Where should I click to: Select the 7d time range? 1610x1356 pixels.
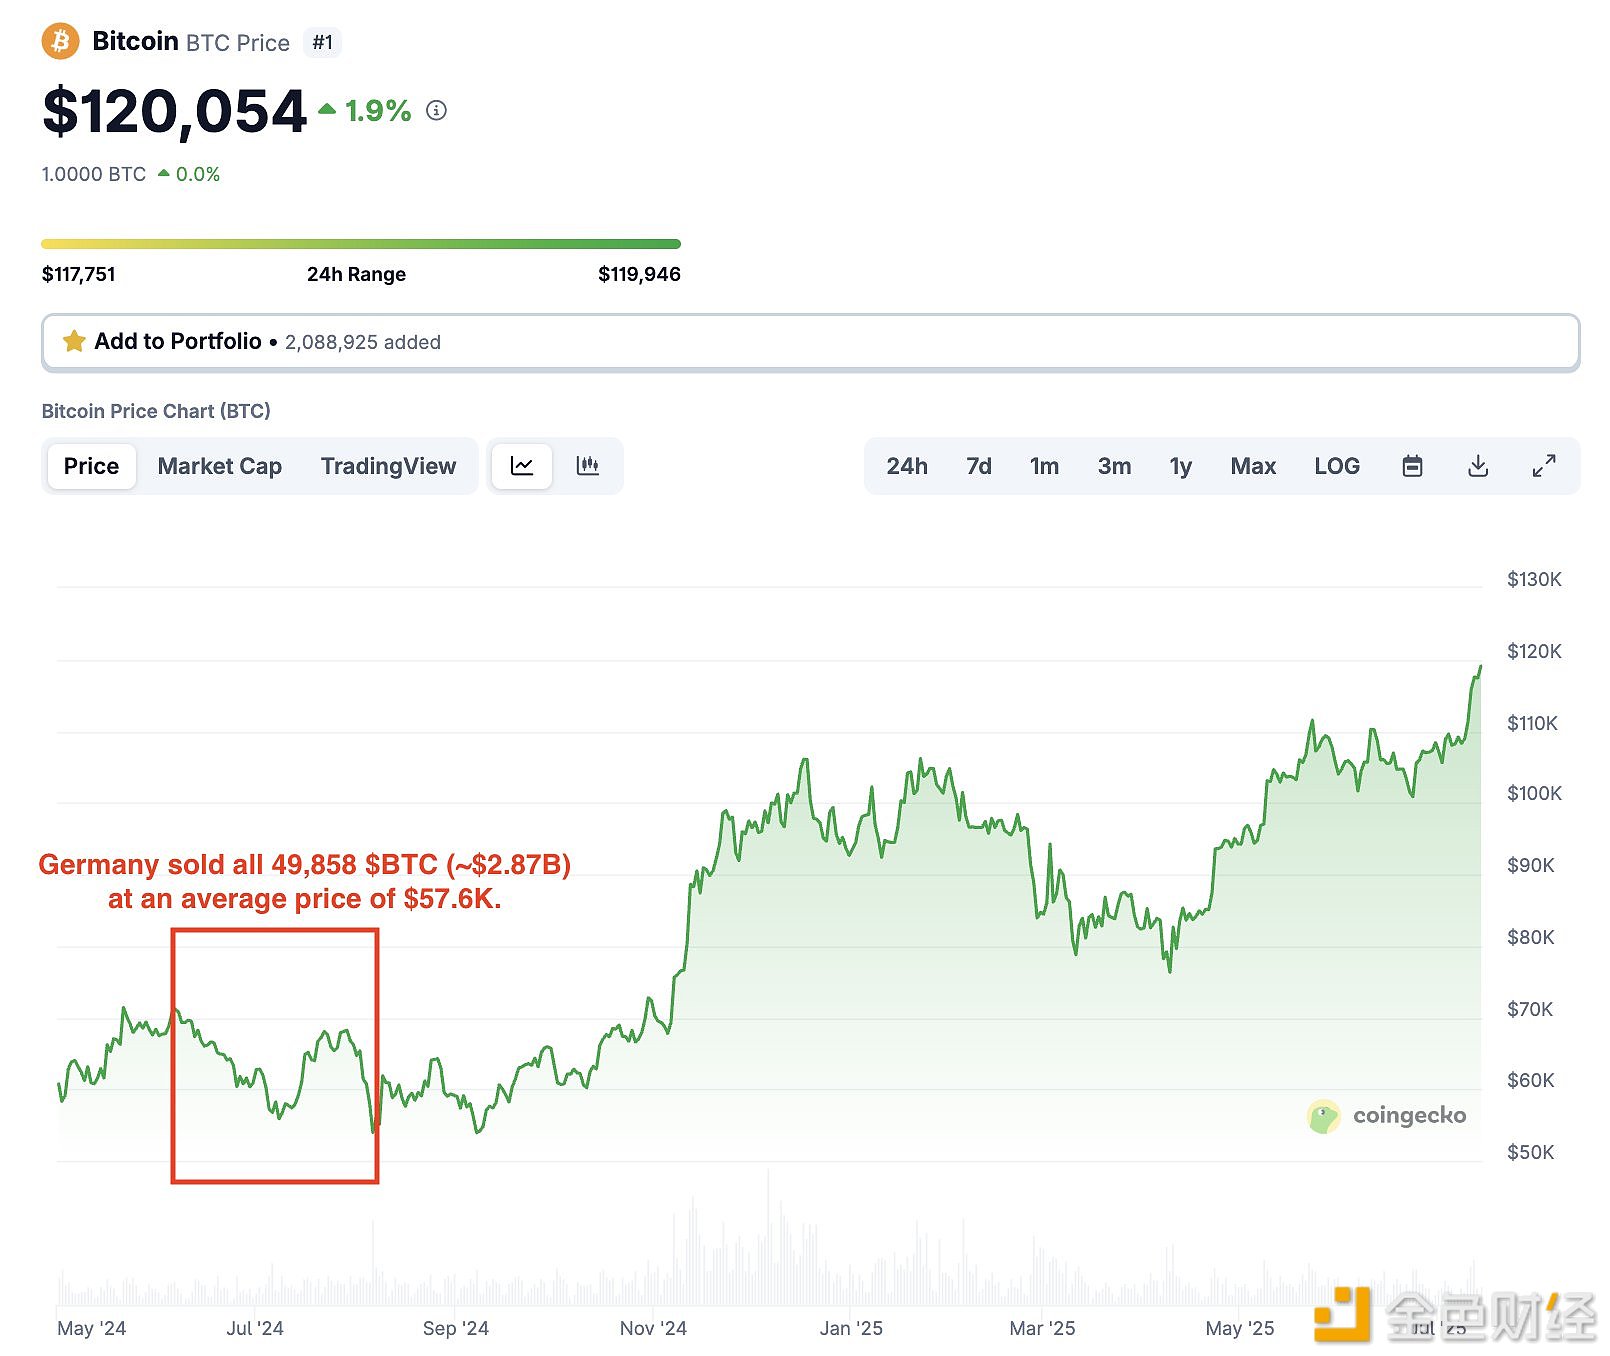pyautogui.click(x=979, y=466)
